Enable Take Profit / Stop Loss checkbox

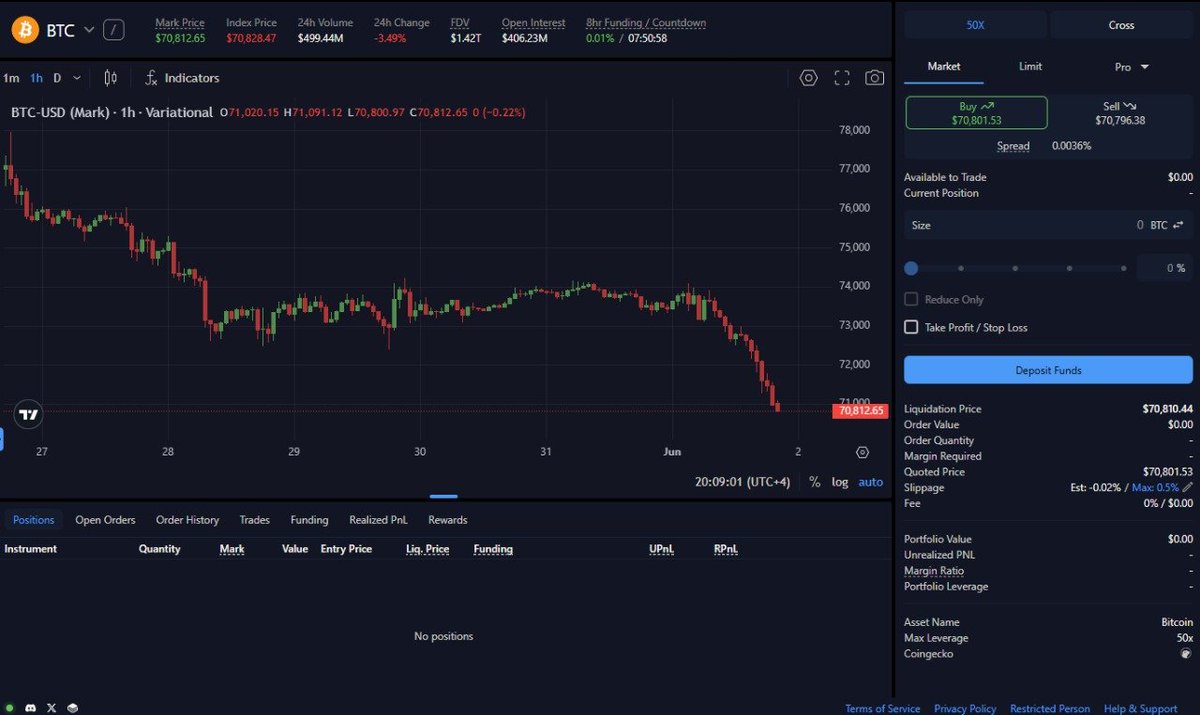tap(911, 327)
